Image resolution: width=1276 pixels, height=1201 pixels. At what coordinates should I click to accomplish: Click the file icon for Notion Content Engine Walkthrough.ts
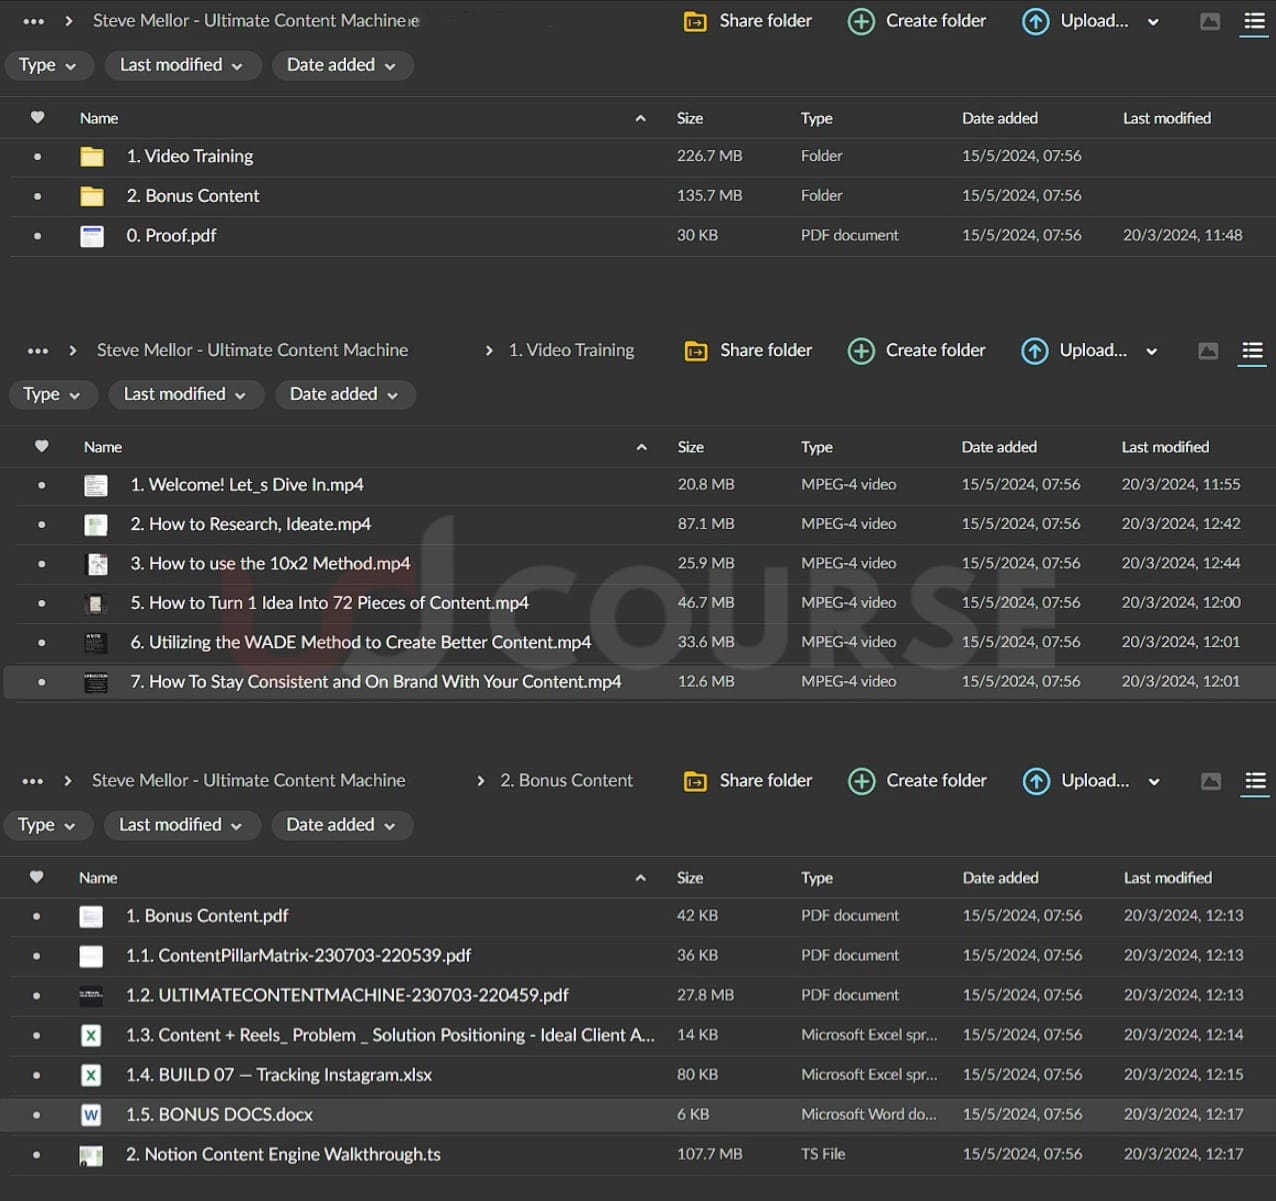91,1155
